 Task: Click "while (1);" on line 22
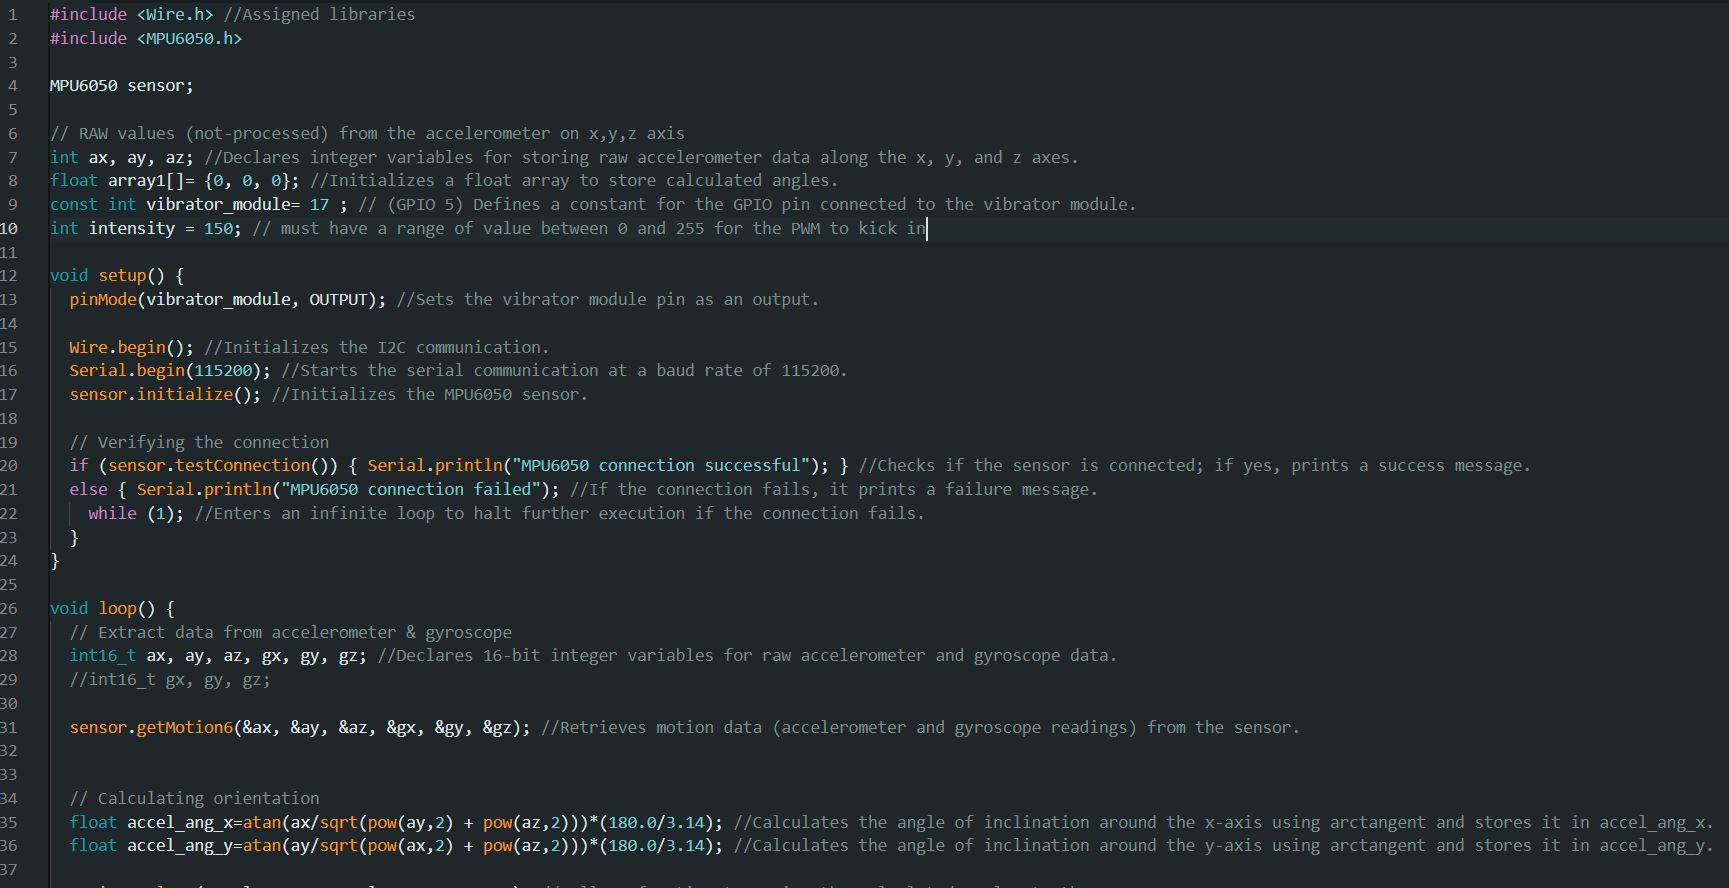coord(136,513)
